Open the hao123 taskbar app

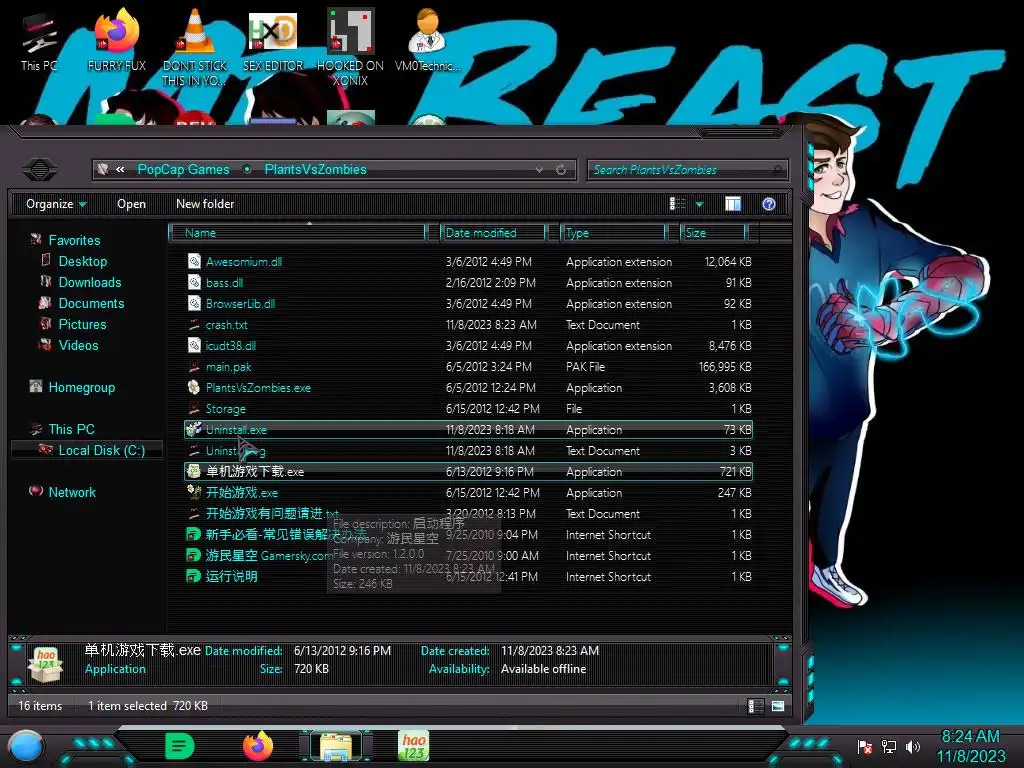pos(414,746)
